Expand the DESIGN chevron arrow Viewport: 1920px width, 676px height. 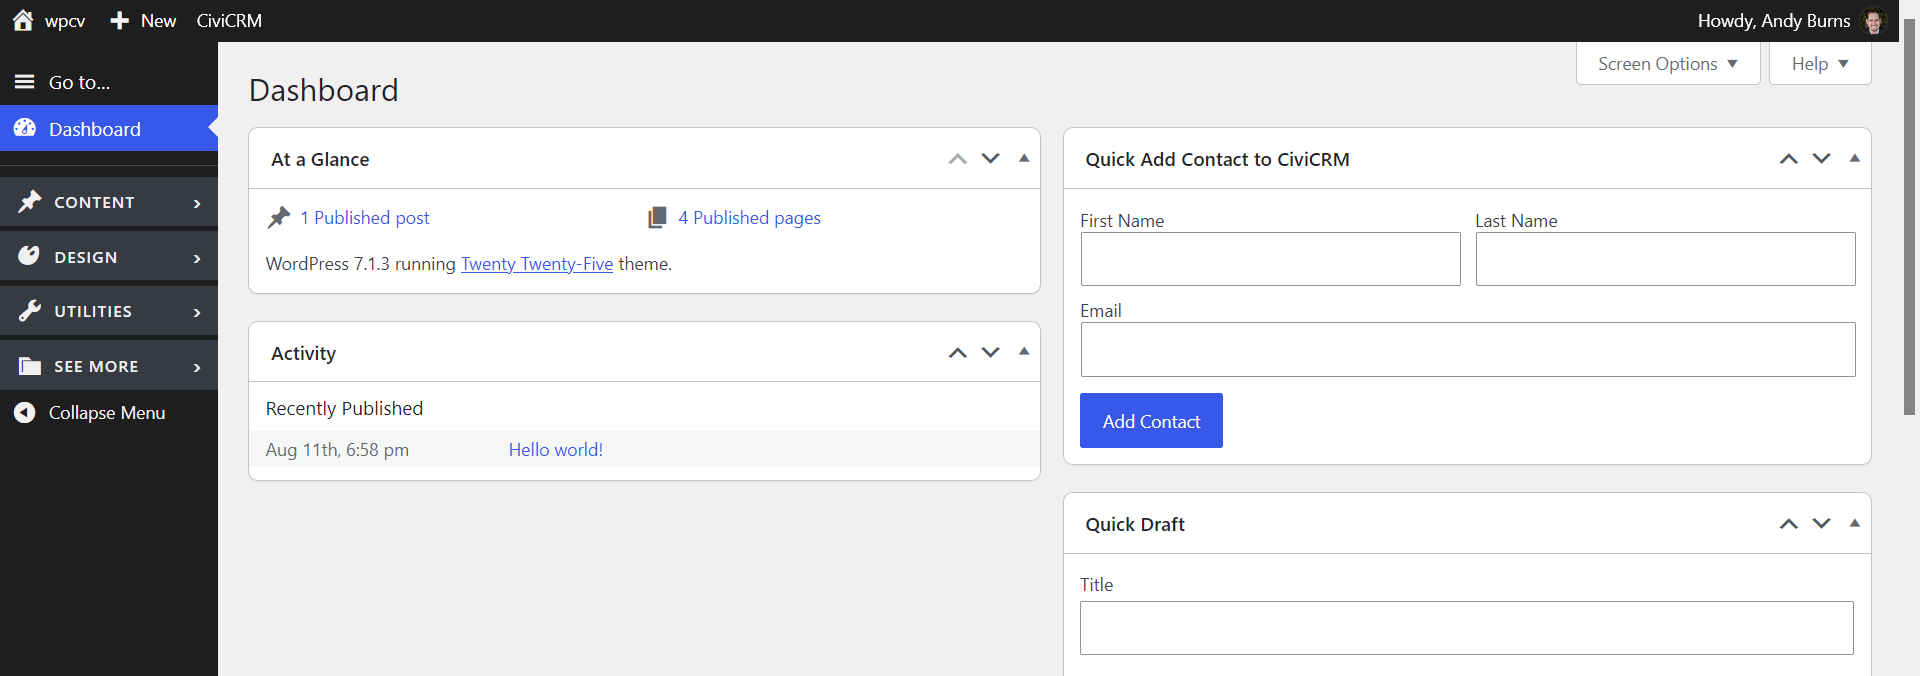point(197,258)
